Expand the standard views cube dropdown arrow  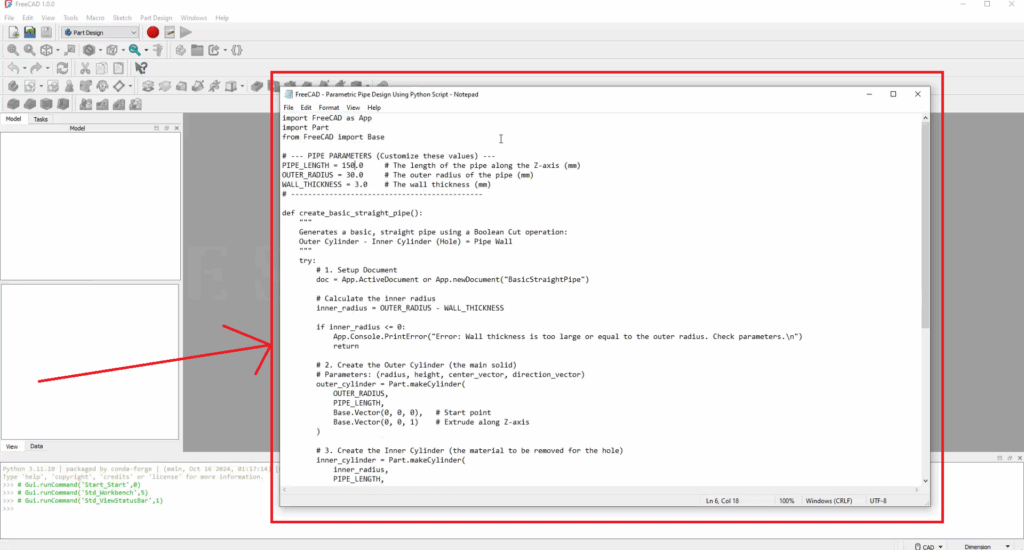[x=57, y=50]
